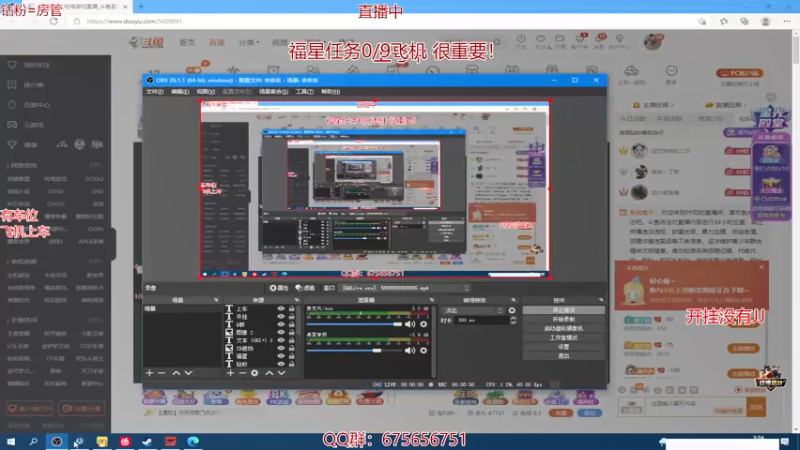Add a new scene with the plus icon
The width and height of the screenshot is (800, 450).
pyautogui.click(x=149, y=373)
